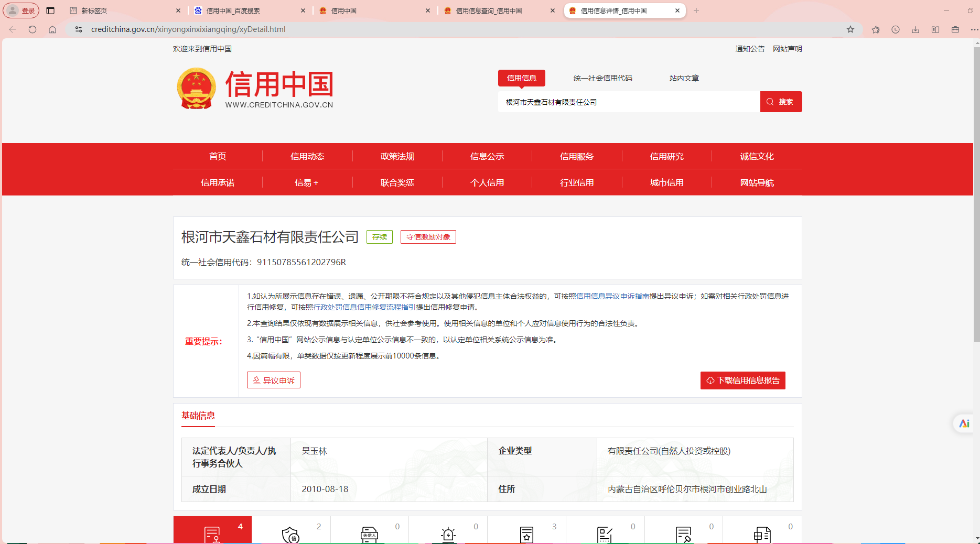Close the 信用信息详情_信用中国 tab

677,11
